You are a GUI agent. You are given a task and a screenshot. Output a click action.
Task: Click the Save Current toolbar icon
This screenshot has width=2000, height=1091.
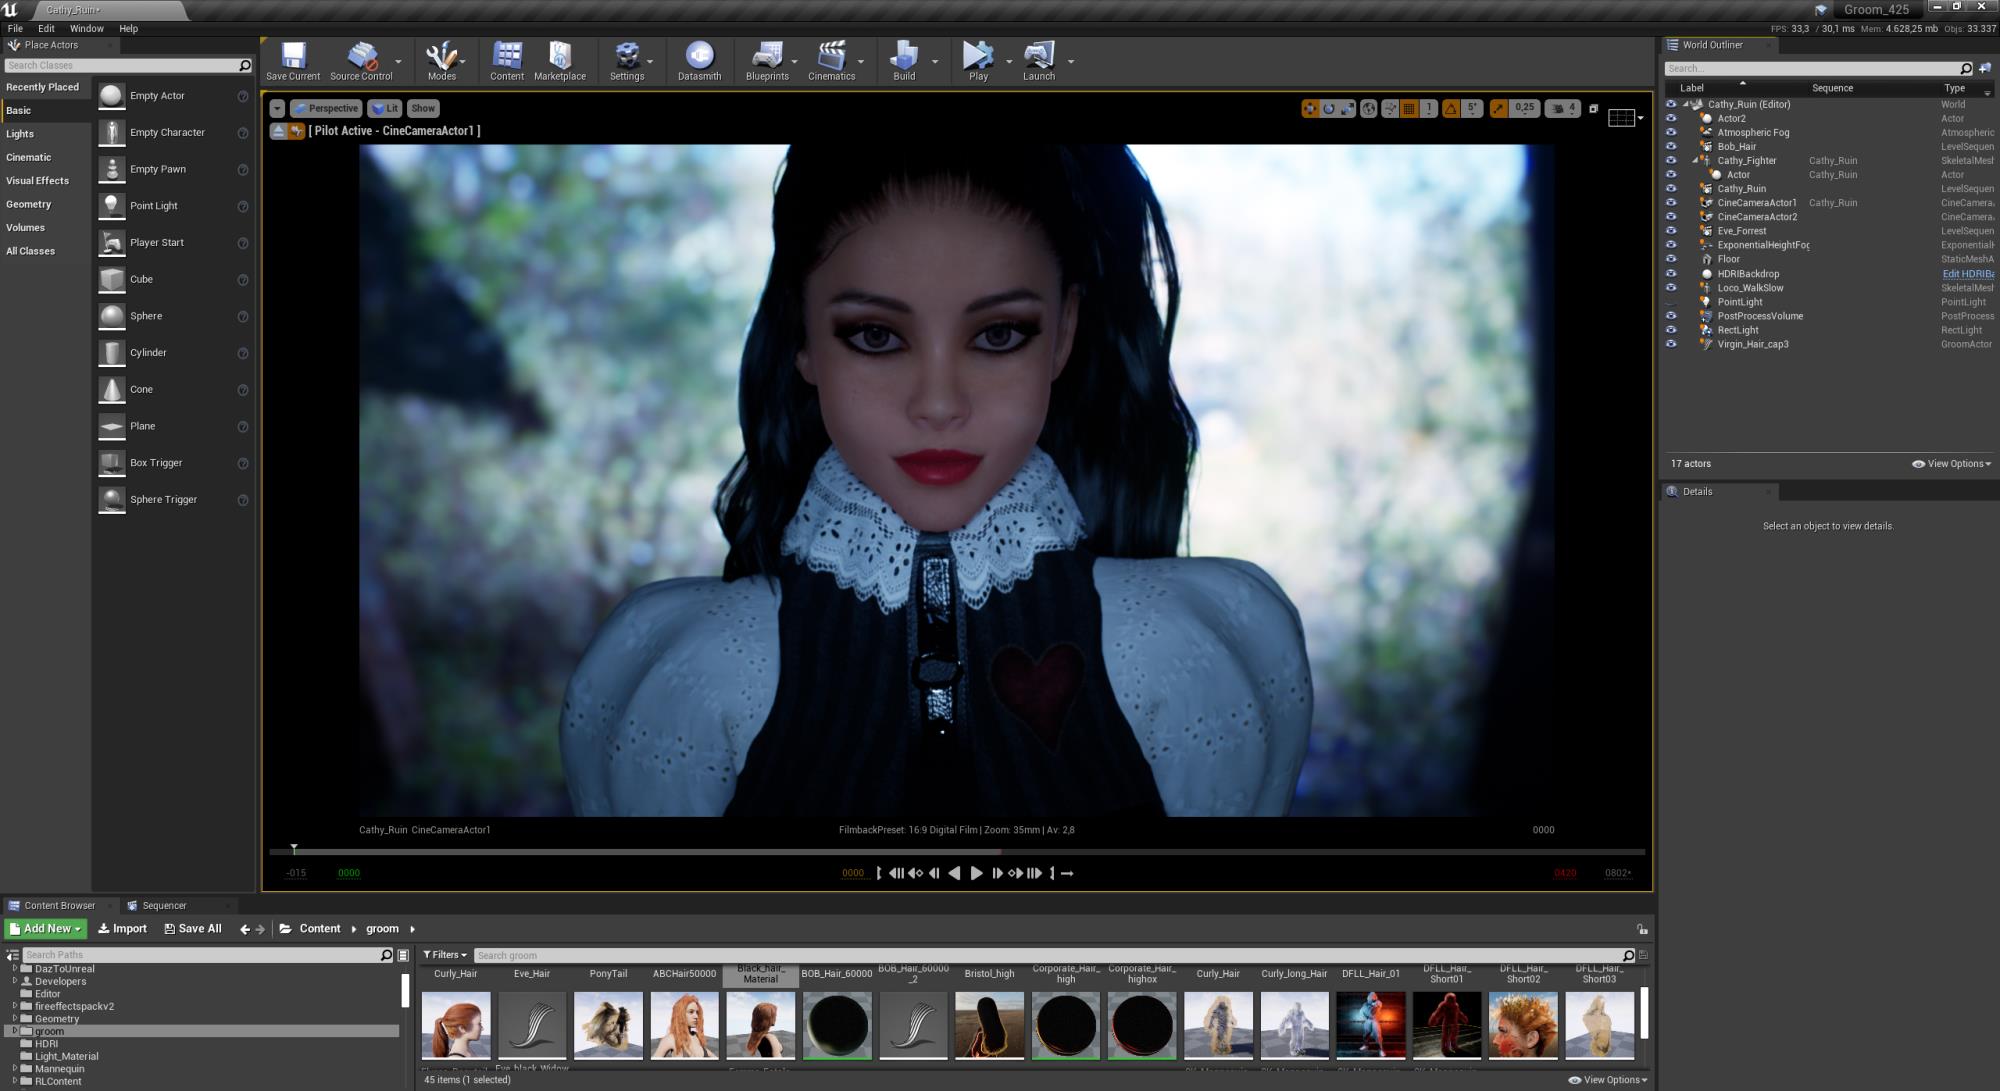293,60
